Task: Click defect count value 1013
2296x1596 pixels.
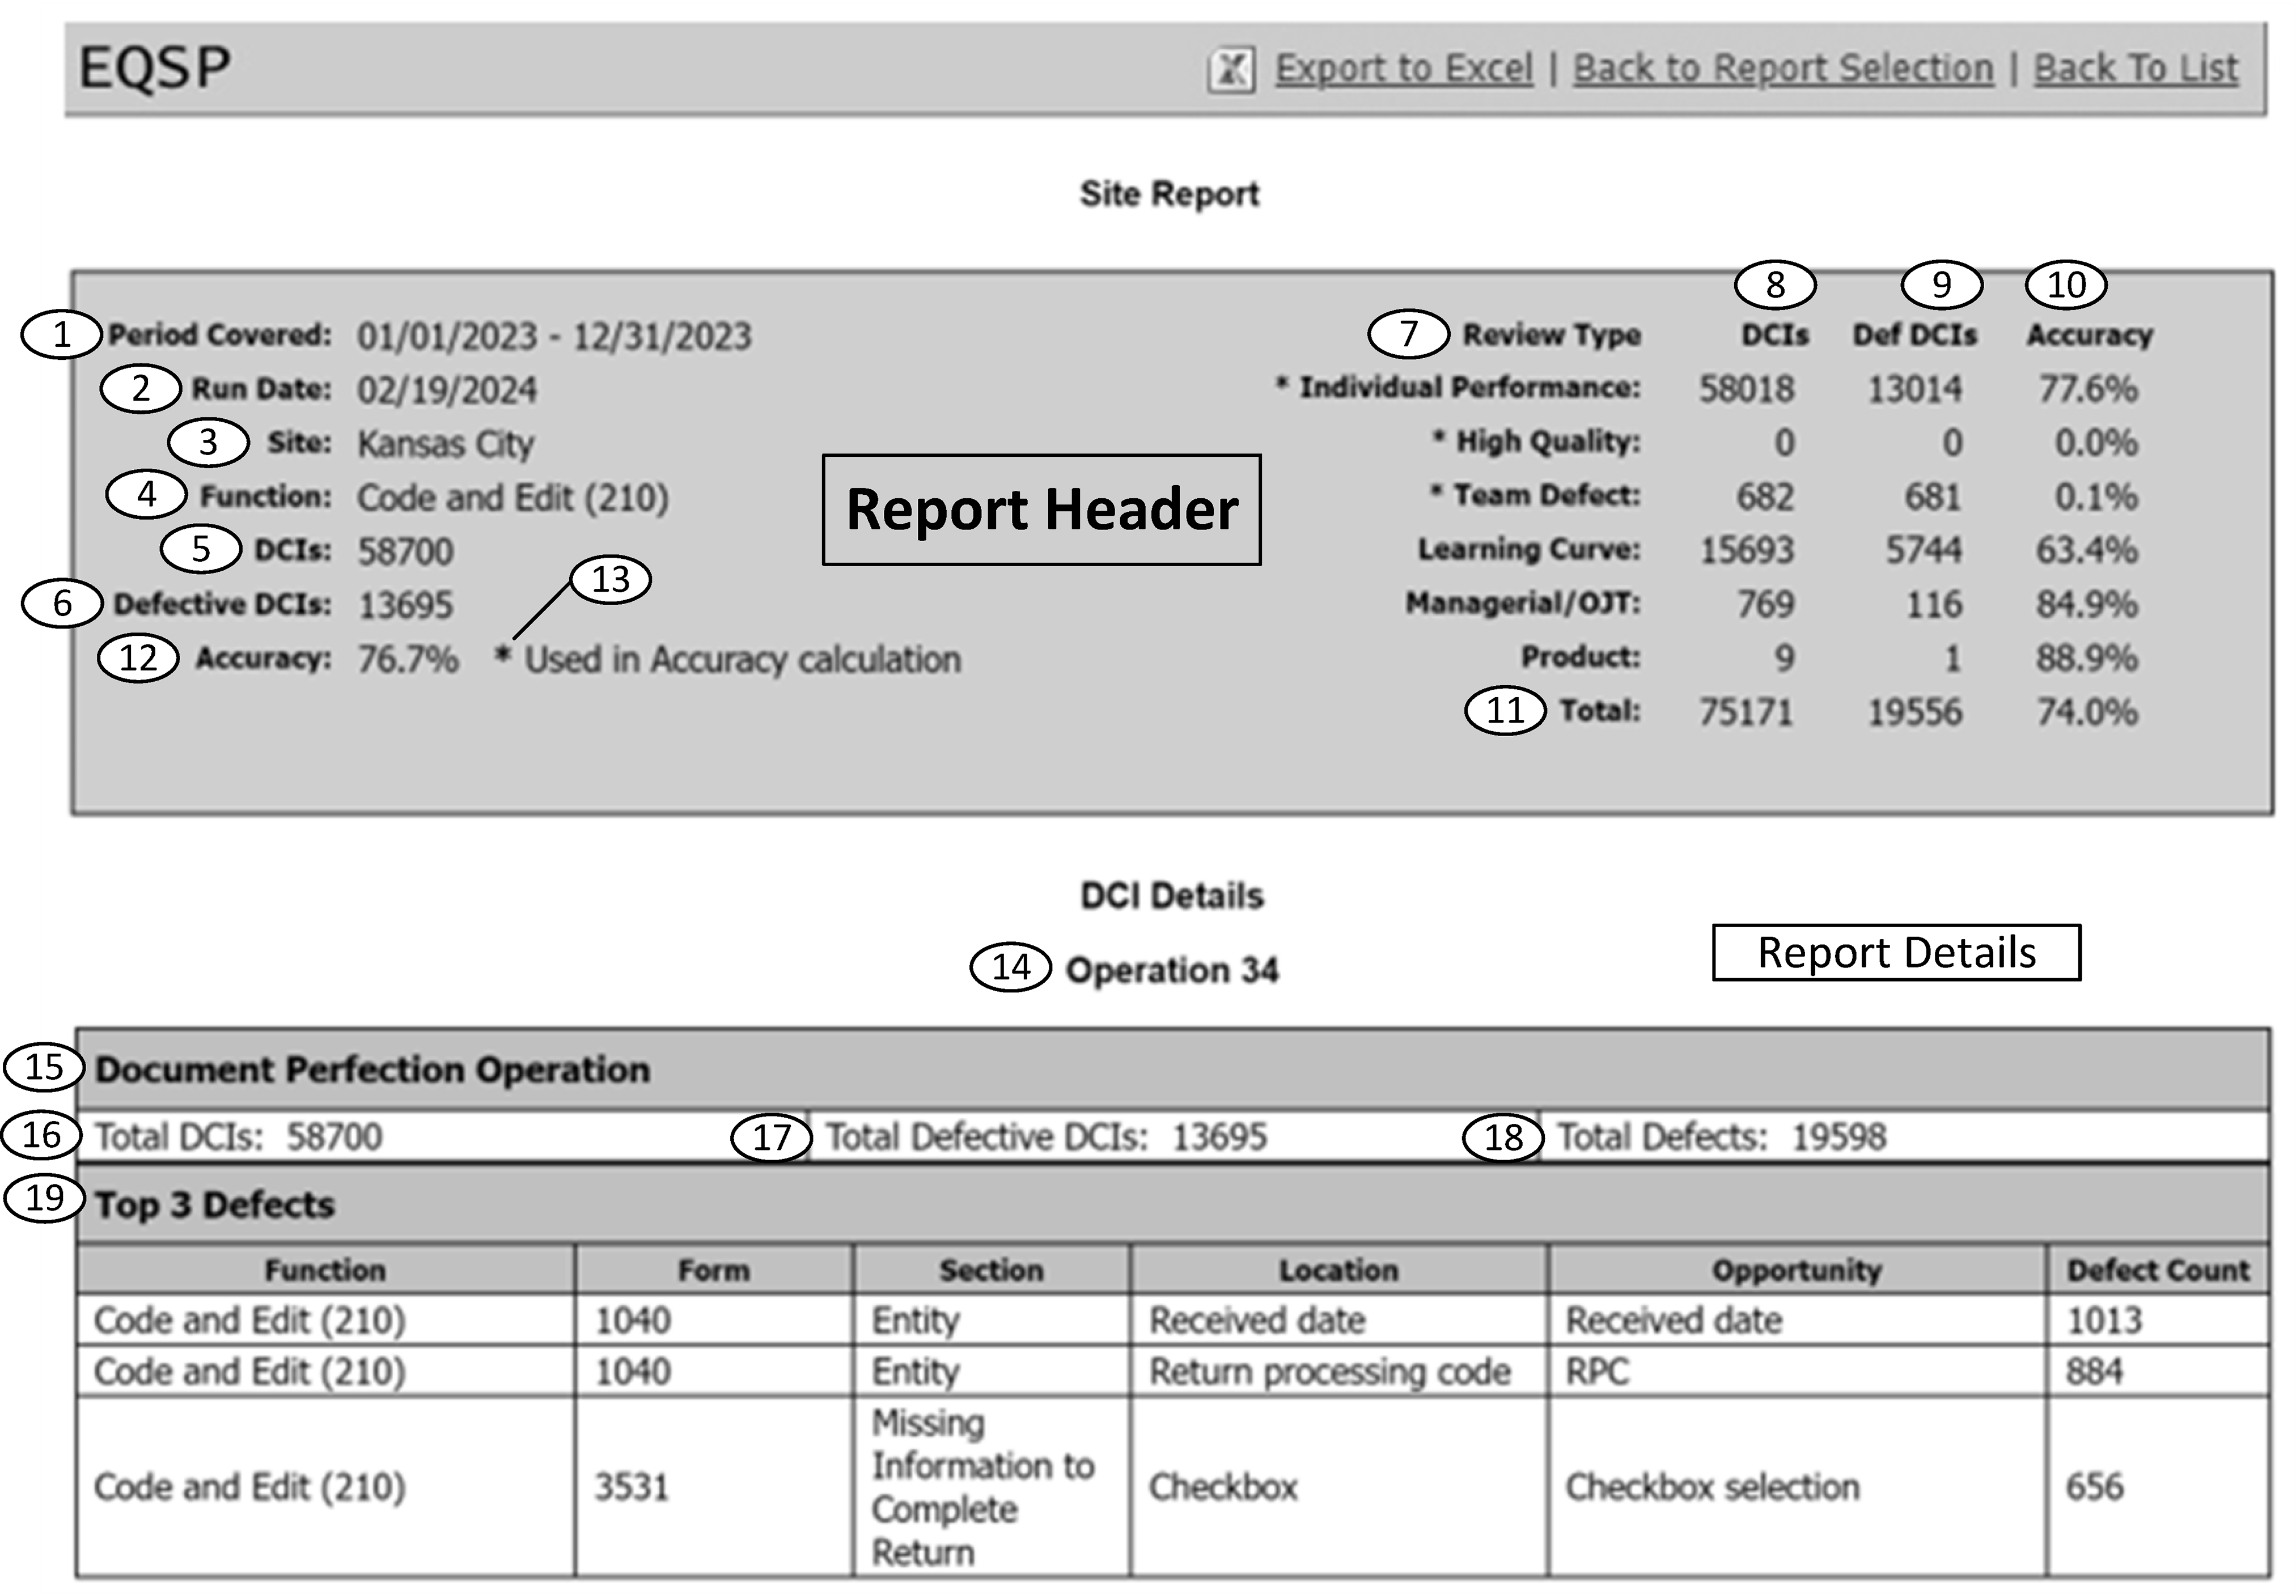Action: click(x=2104, y=1321)
